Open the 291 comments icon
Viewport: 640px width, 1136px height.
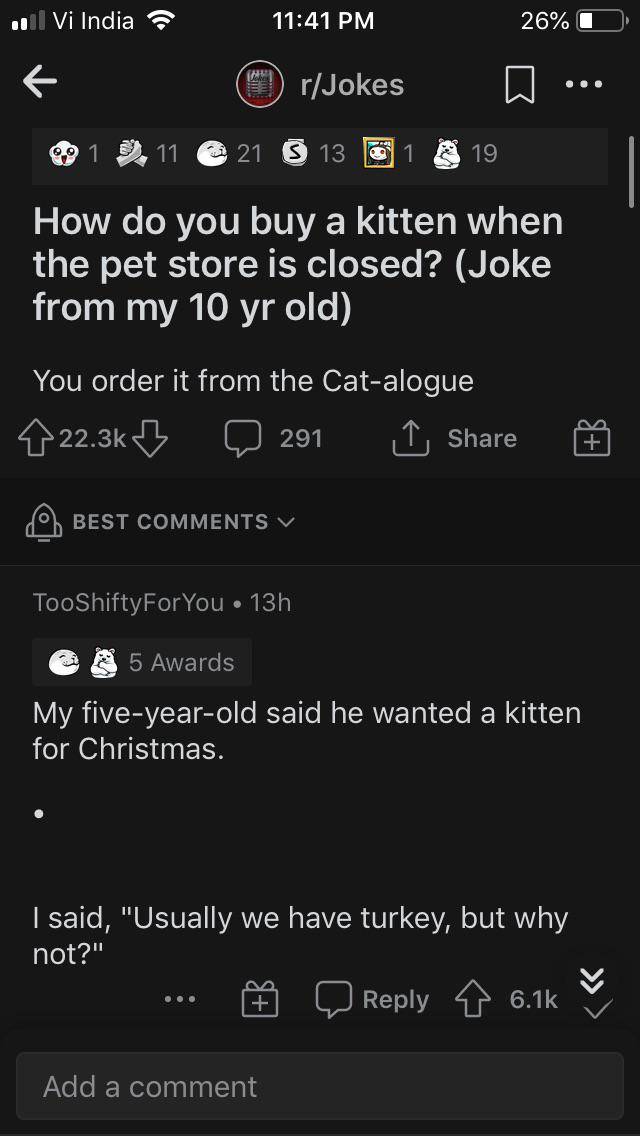(243, 438)
